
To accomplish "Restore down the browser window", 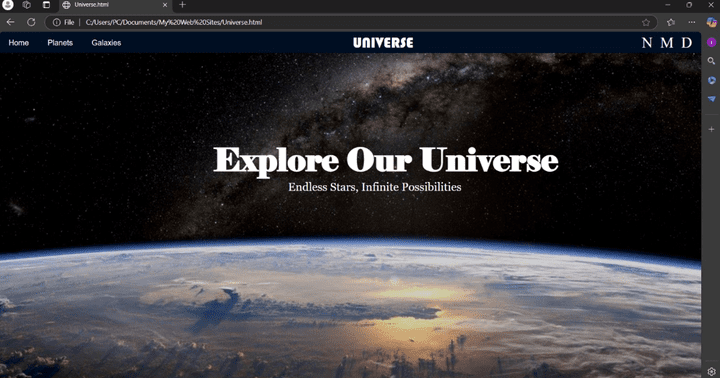I will click(689, 5).
